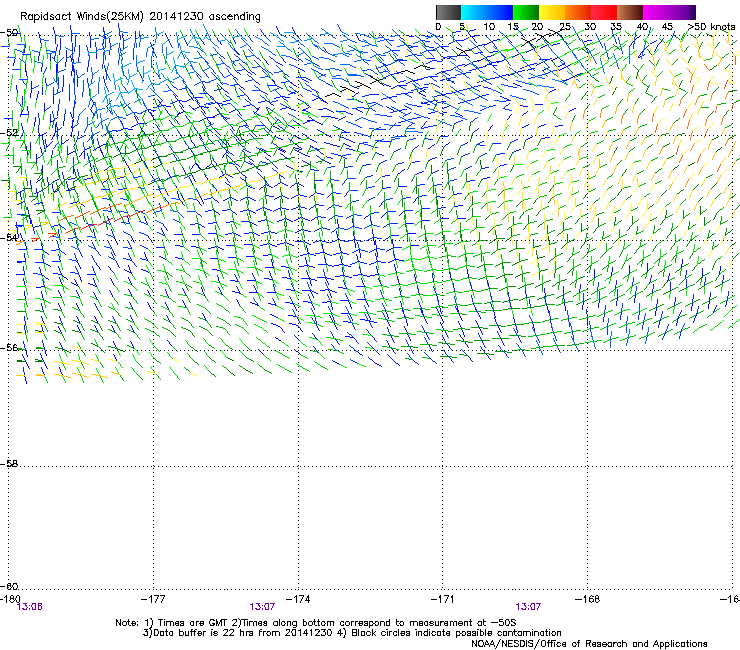The height and width of the screenshot is (650, 740).
Task: Click the '-168' longitude axis label
Action: click(588, 599)
